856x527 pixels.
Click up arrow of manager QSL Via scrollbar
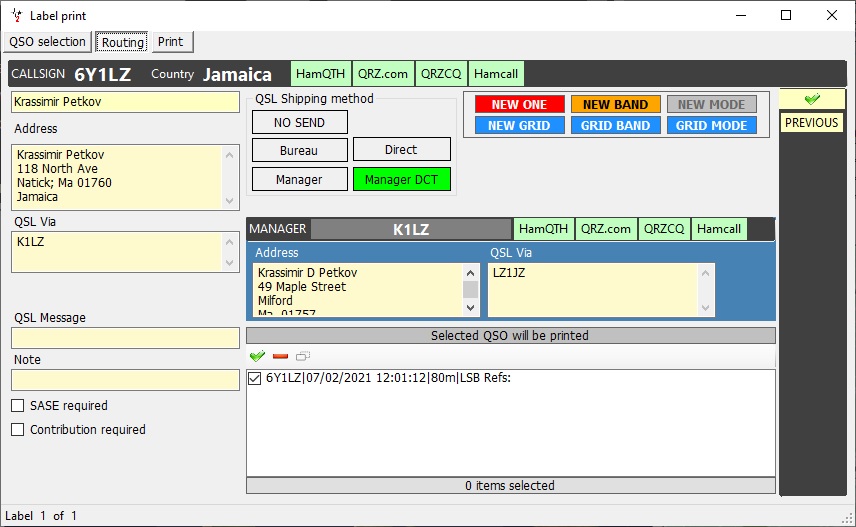pyautogui.click(x=705, y=273)
